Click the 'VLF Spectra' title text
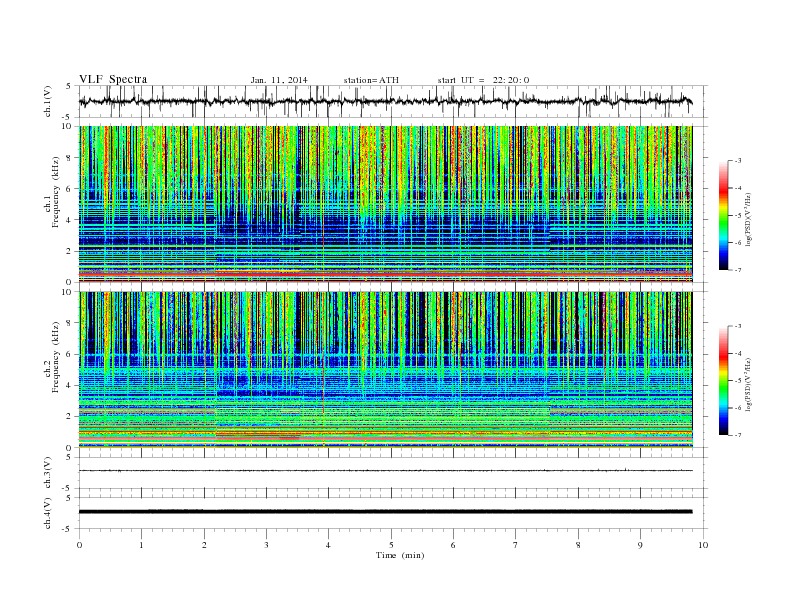The height and width of the screenshot is (612, 792). click(113, 79)
